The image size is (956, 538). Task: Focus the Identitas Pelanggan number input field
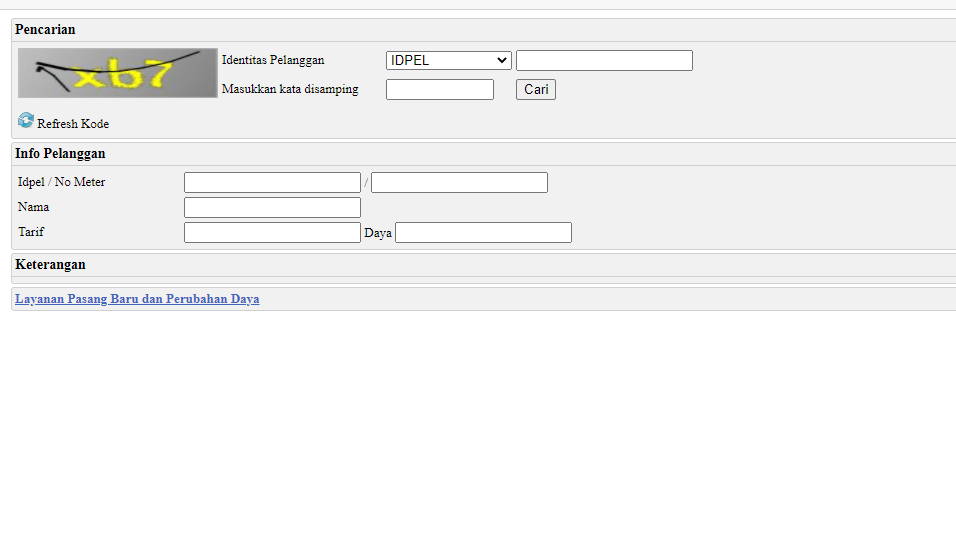(x=604, y=60)
